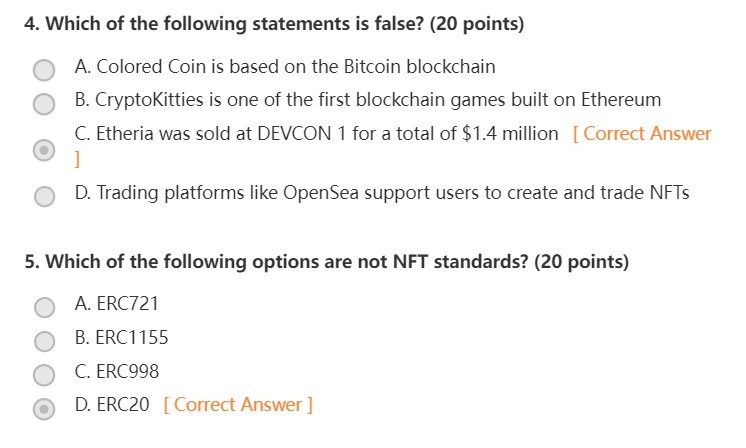Click the 'C. ERC998' option label
Viewport: 746px width, 448px height.
pyautogui.click(x=117, y=371)
